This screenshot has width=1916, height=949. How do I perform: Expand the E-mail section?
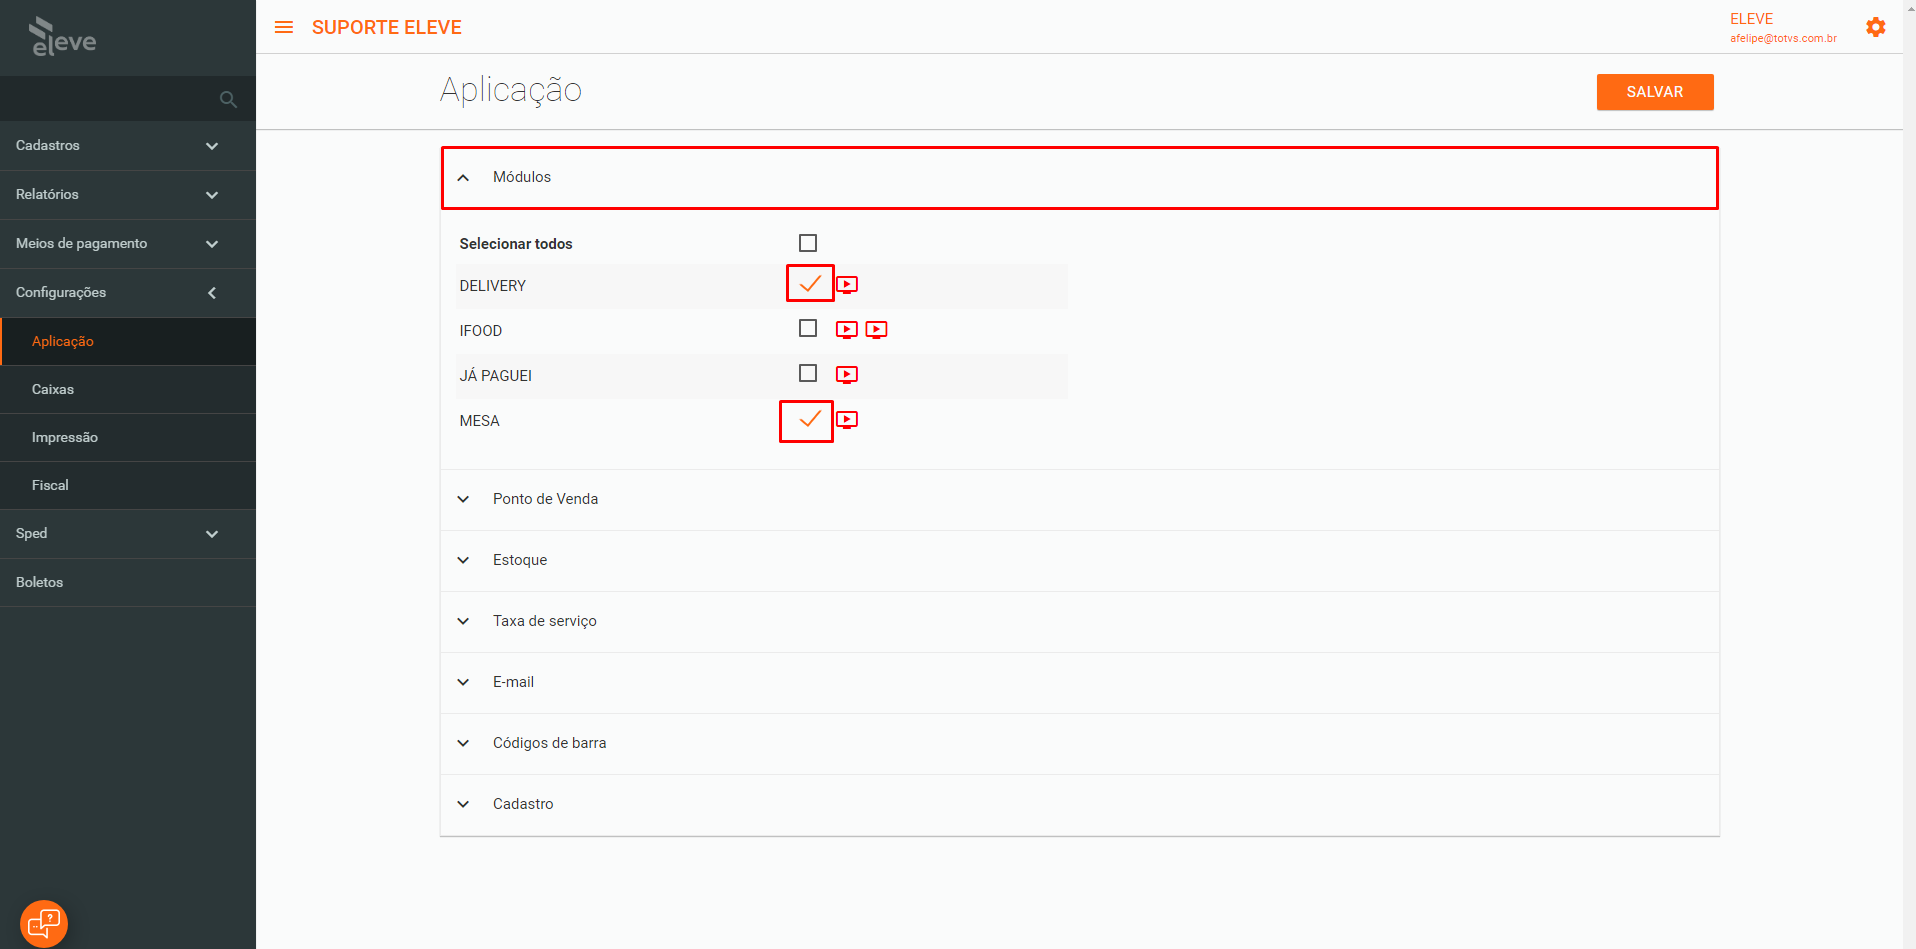tap(1080, 682)
